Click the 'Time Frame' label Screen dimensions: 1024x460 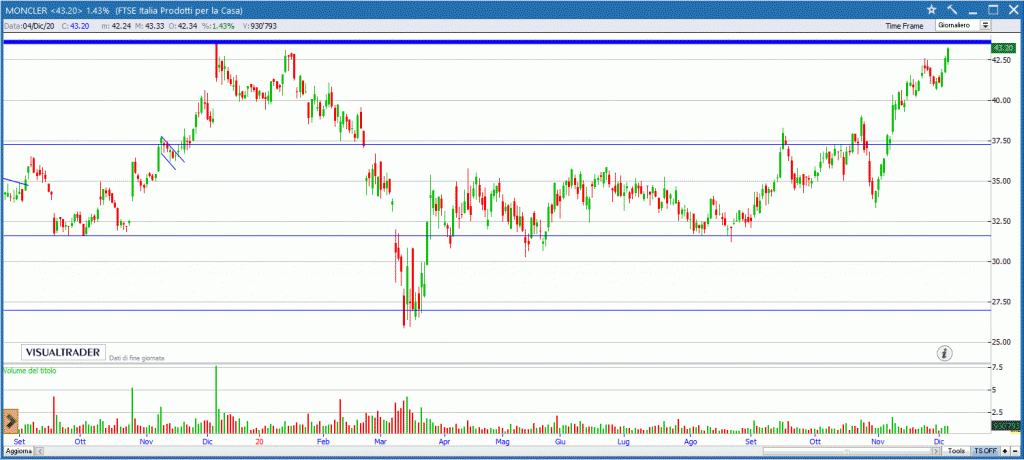[904, 26]
